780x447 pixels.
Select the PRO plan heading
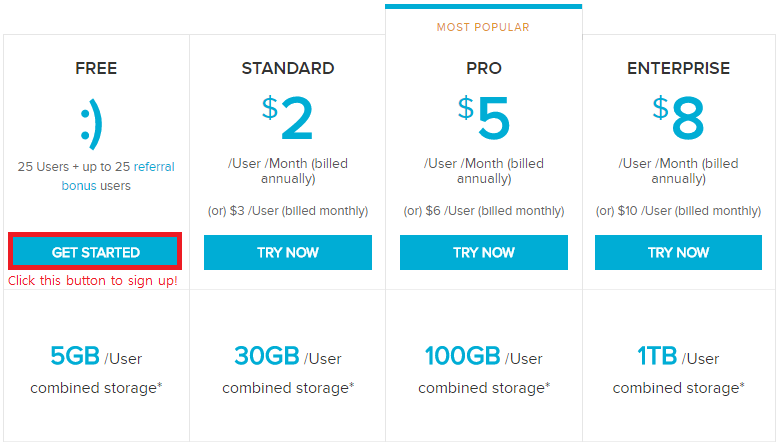click(x=484, y=69)
